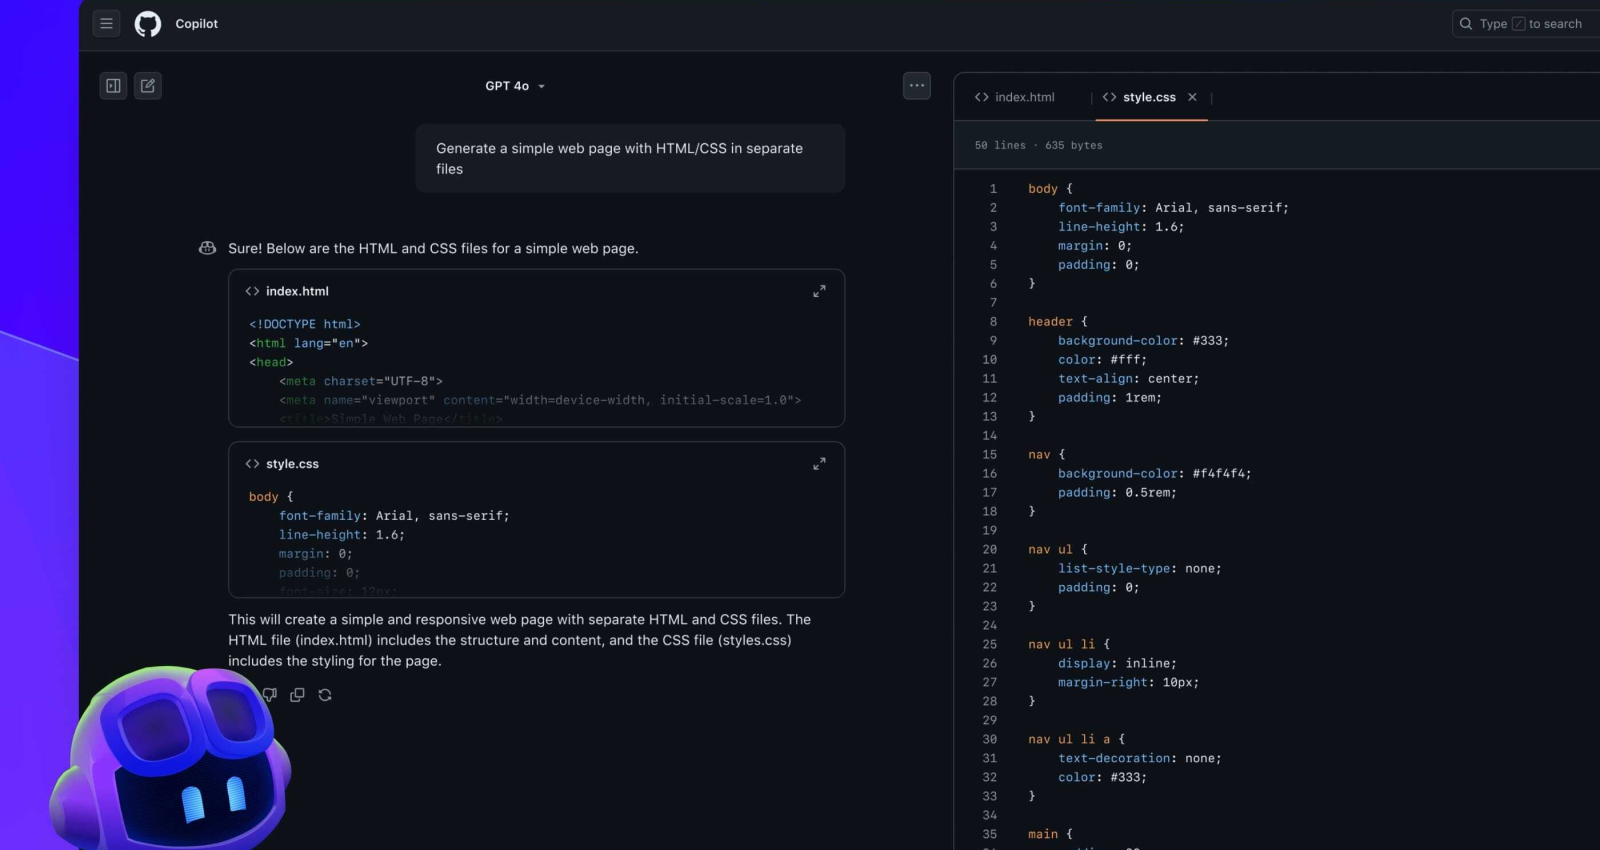Screen dimensions: 1600x850
Task: Toggle the conversation sidebar panel
Action: 114,86
